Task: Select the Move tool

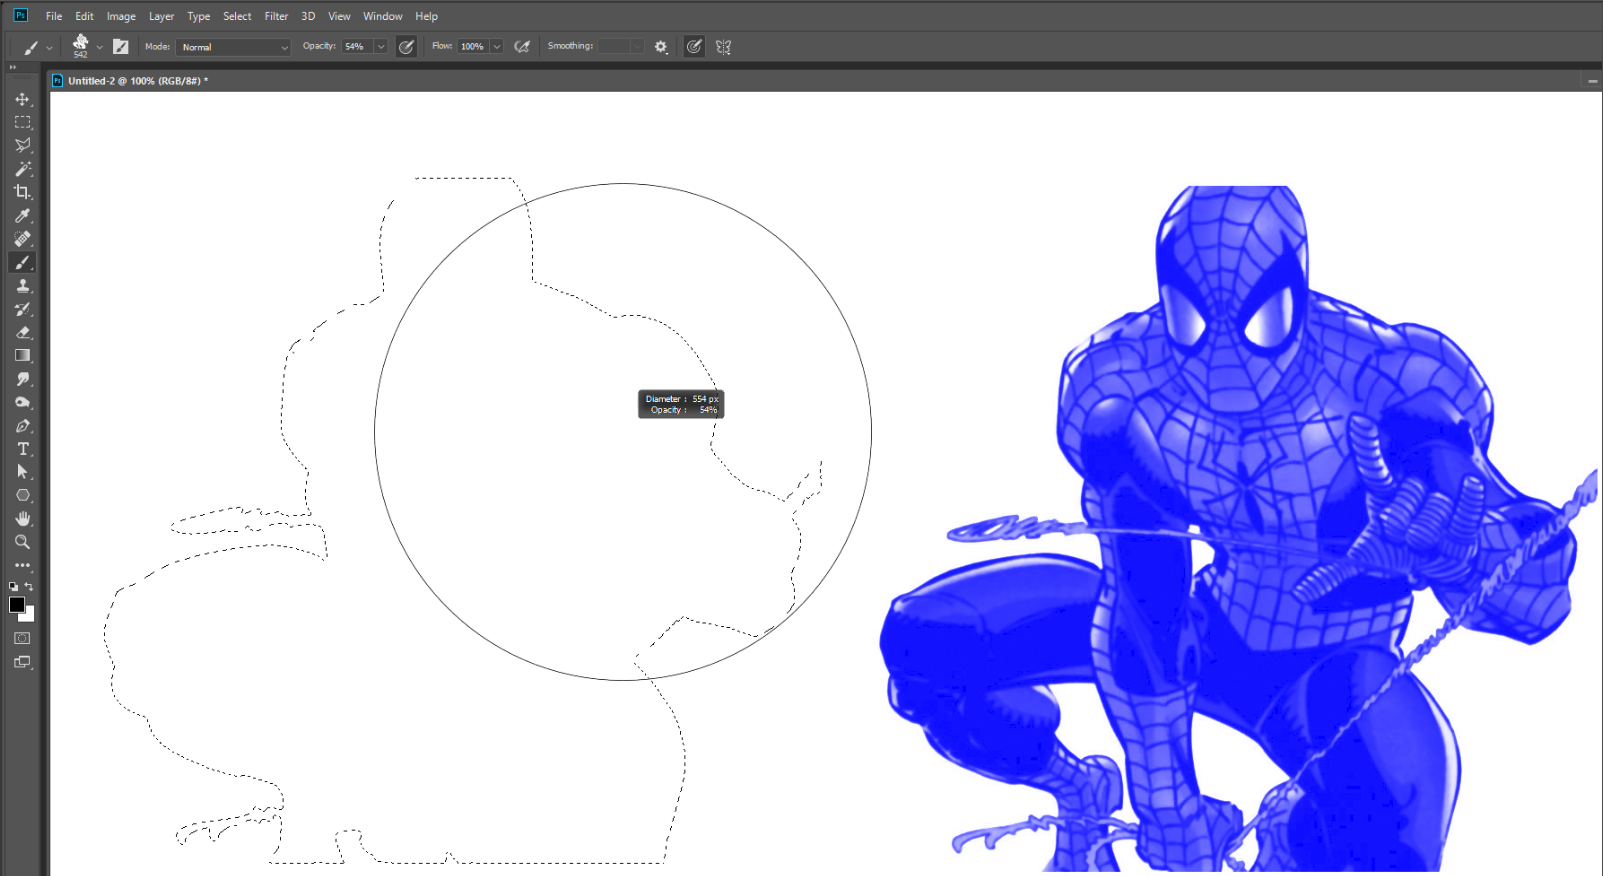Action: pos(22,99)
